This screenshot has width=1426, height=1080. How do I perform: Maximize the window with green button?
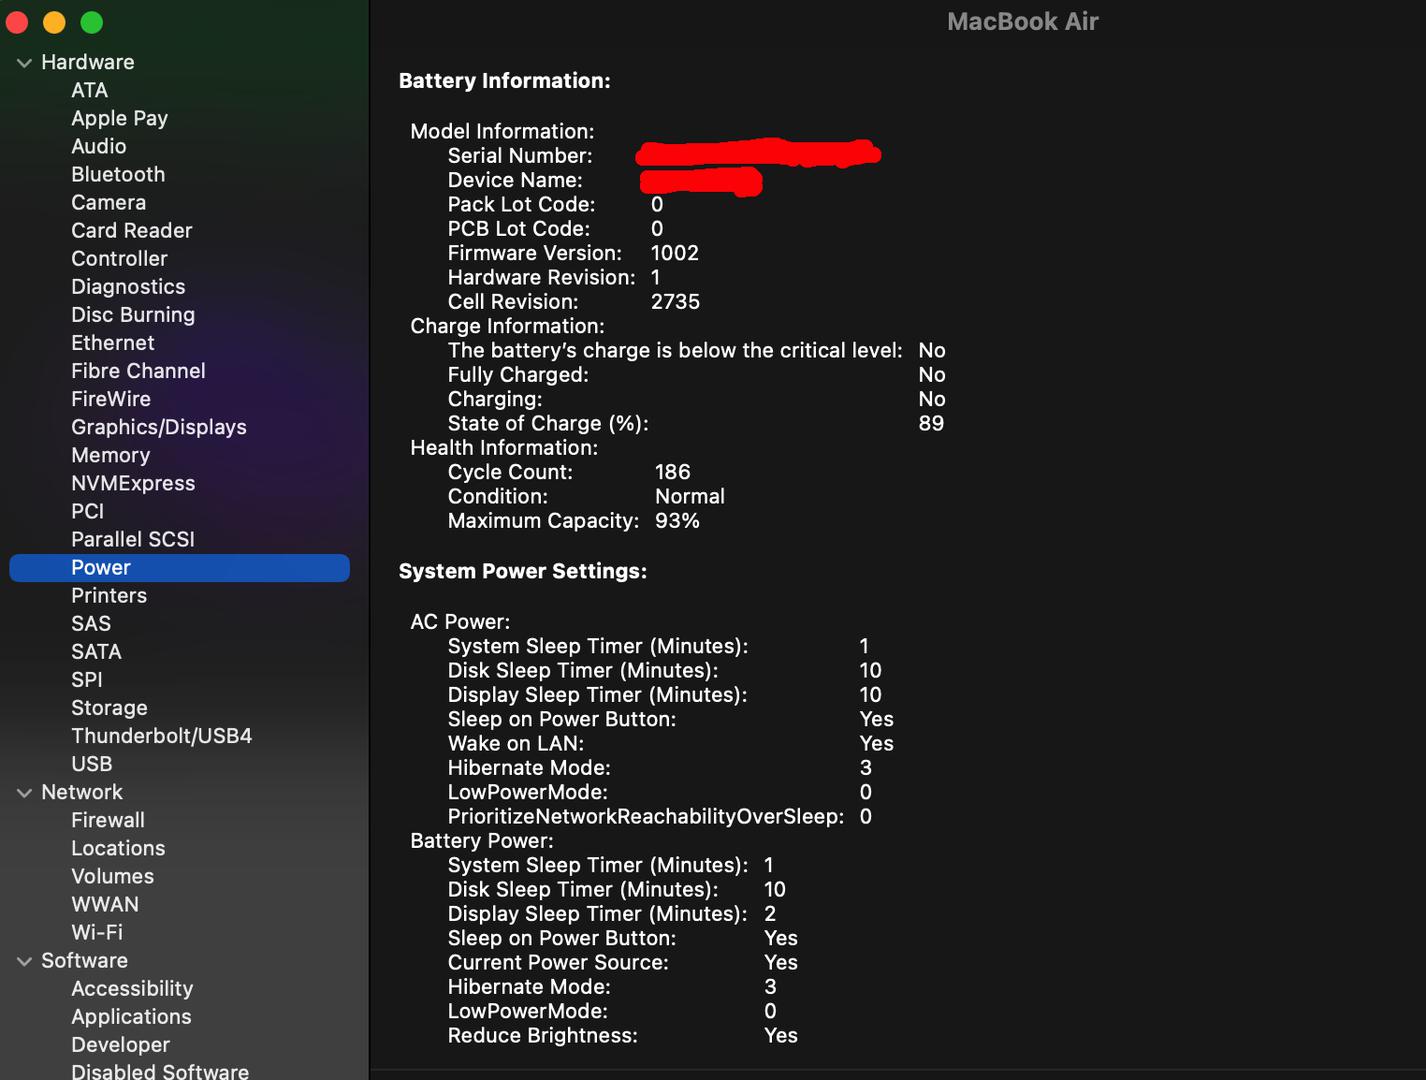[x=92, y=22]
